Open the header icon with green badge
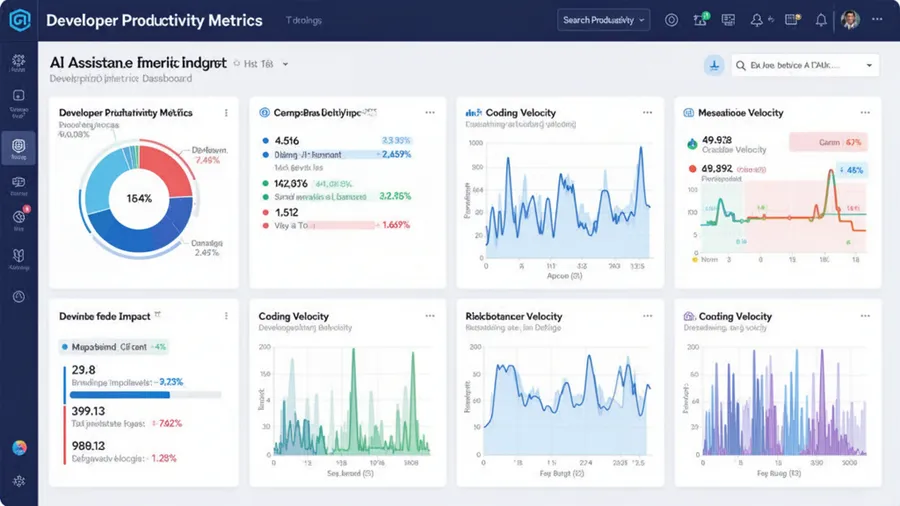Viewport: 900px width, 506px height. (701, 20)
